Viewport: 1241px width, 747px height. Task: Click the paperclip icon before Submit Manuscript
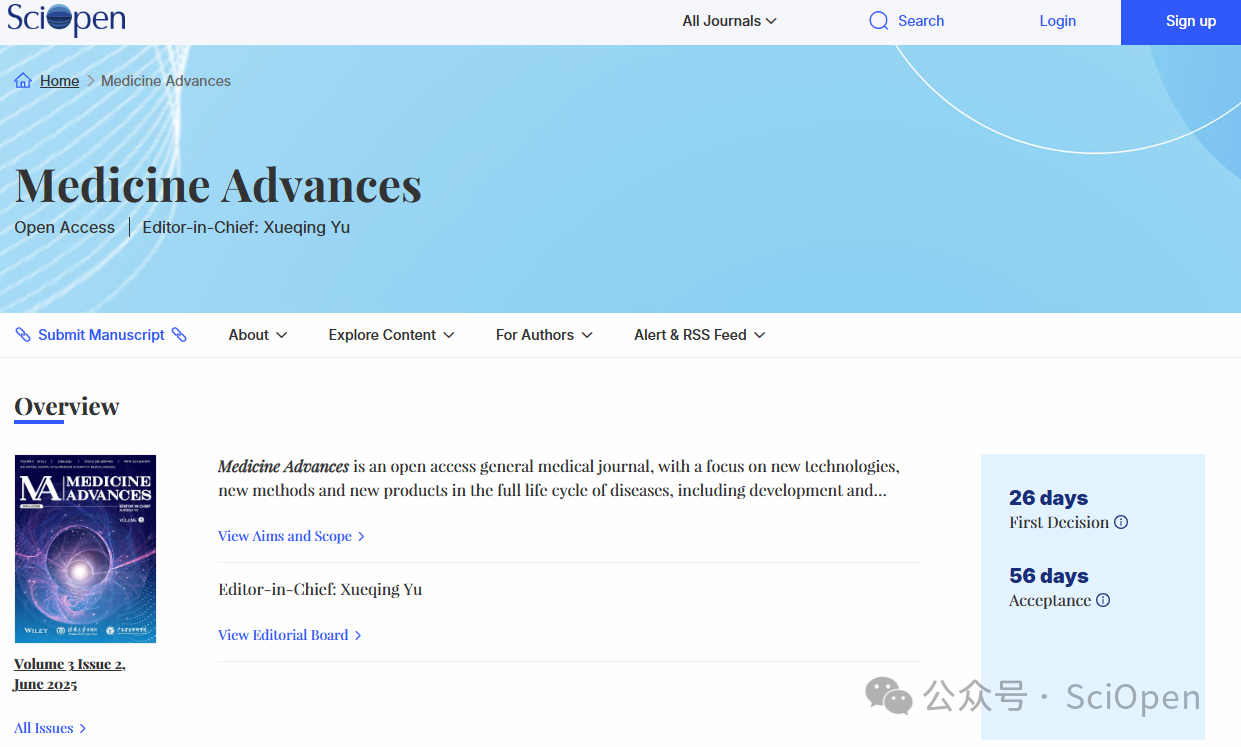click(x=23, y=334)
